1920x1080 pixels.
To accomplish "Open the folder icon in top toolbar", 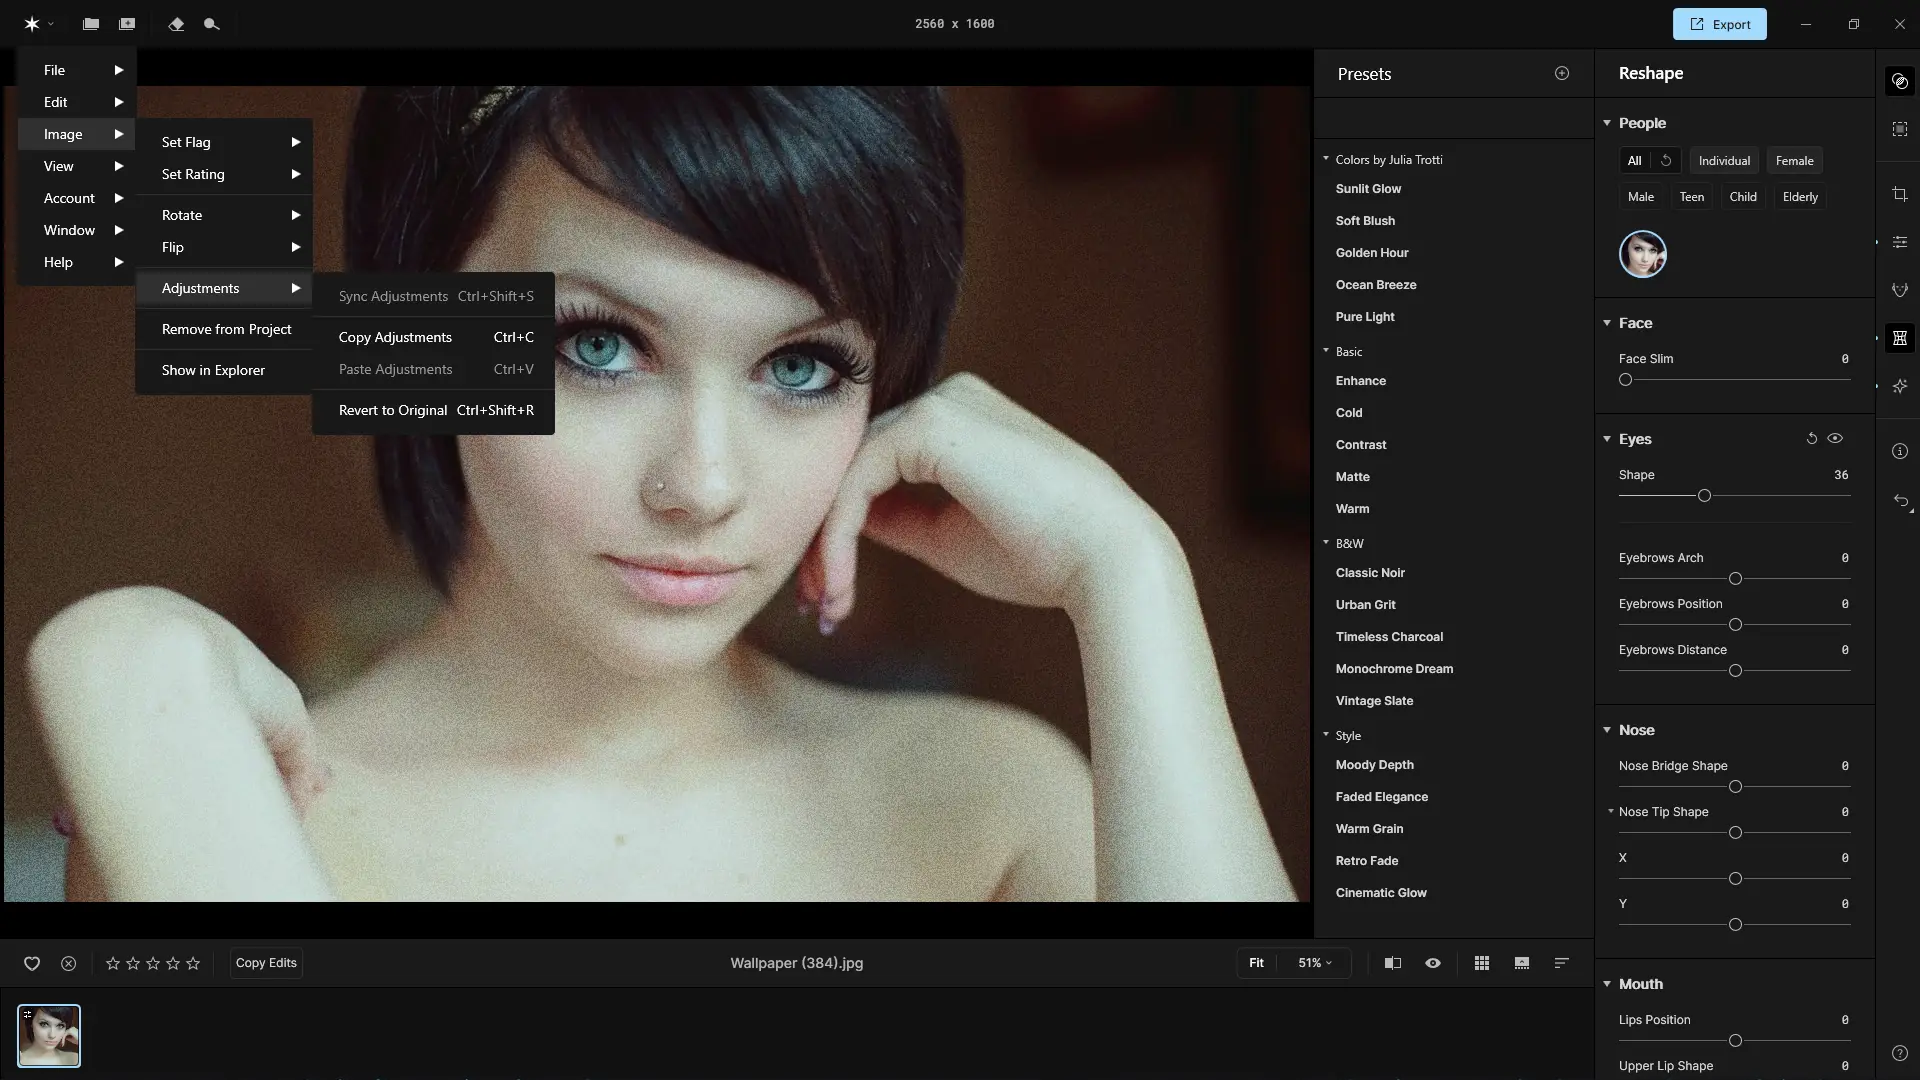I will pyautogui.click(x=91, y=24).
